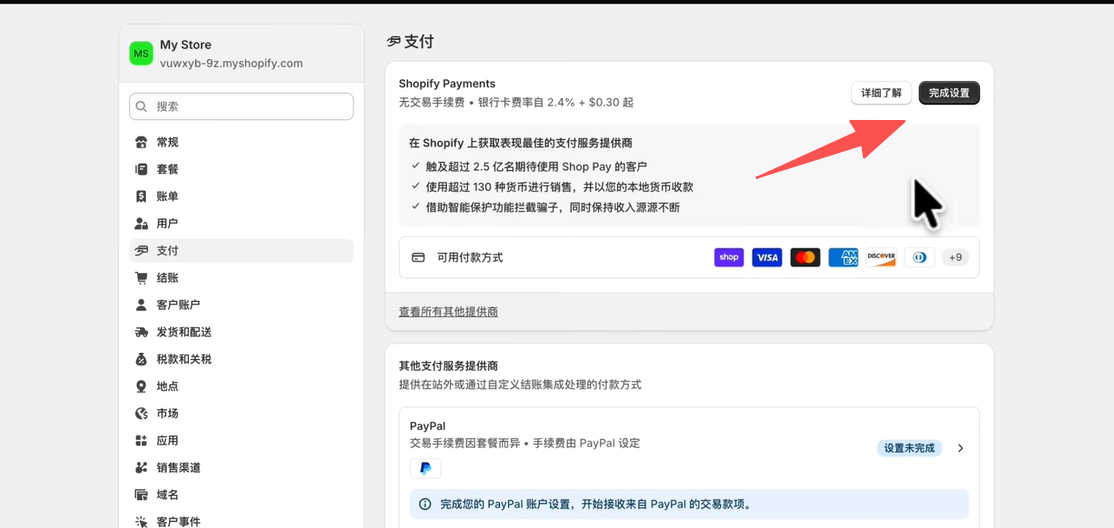
Task: Click the 套餐 plan icon
Action: [x=141, y=169]
